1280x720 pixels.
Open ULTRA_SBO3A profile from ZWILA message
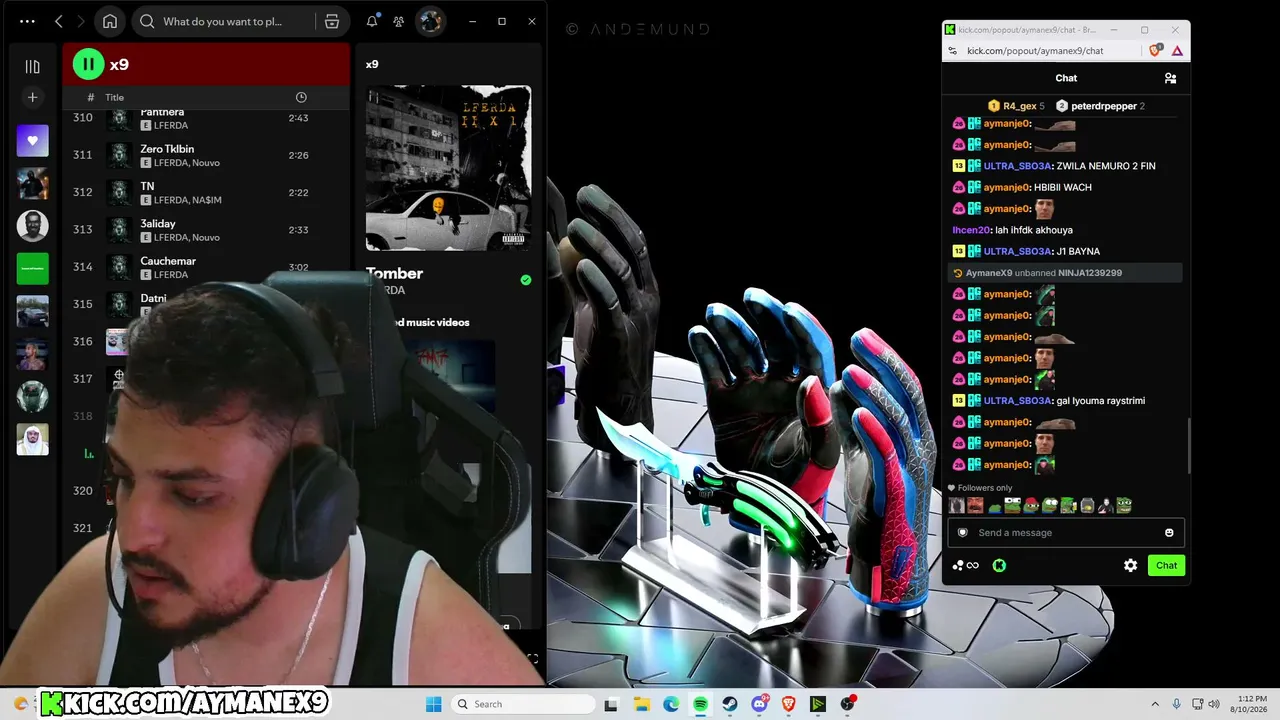[1017, 166]
